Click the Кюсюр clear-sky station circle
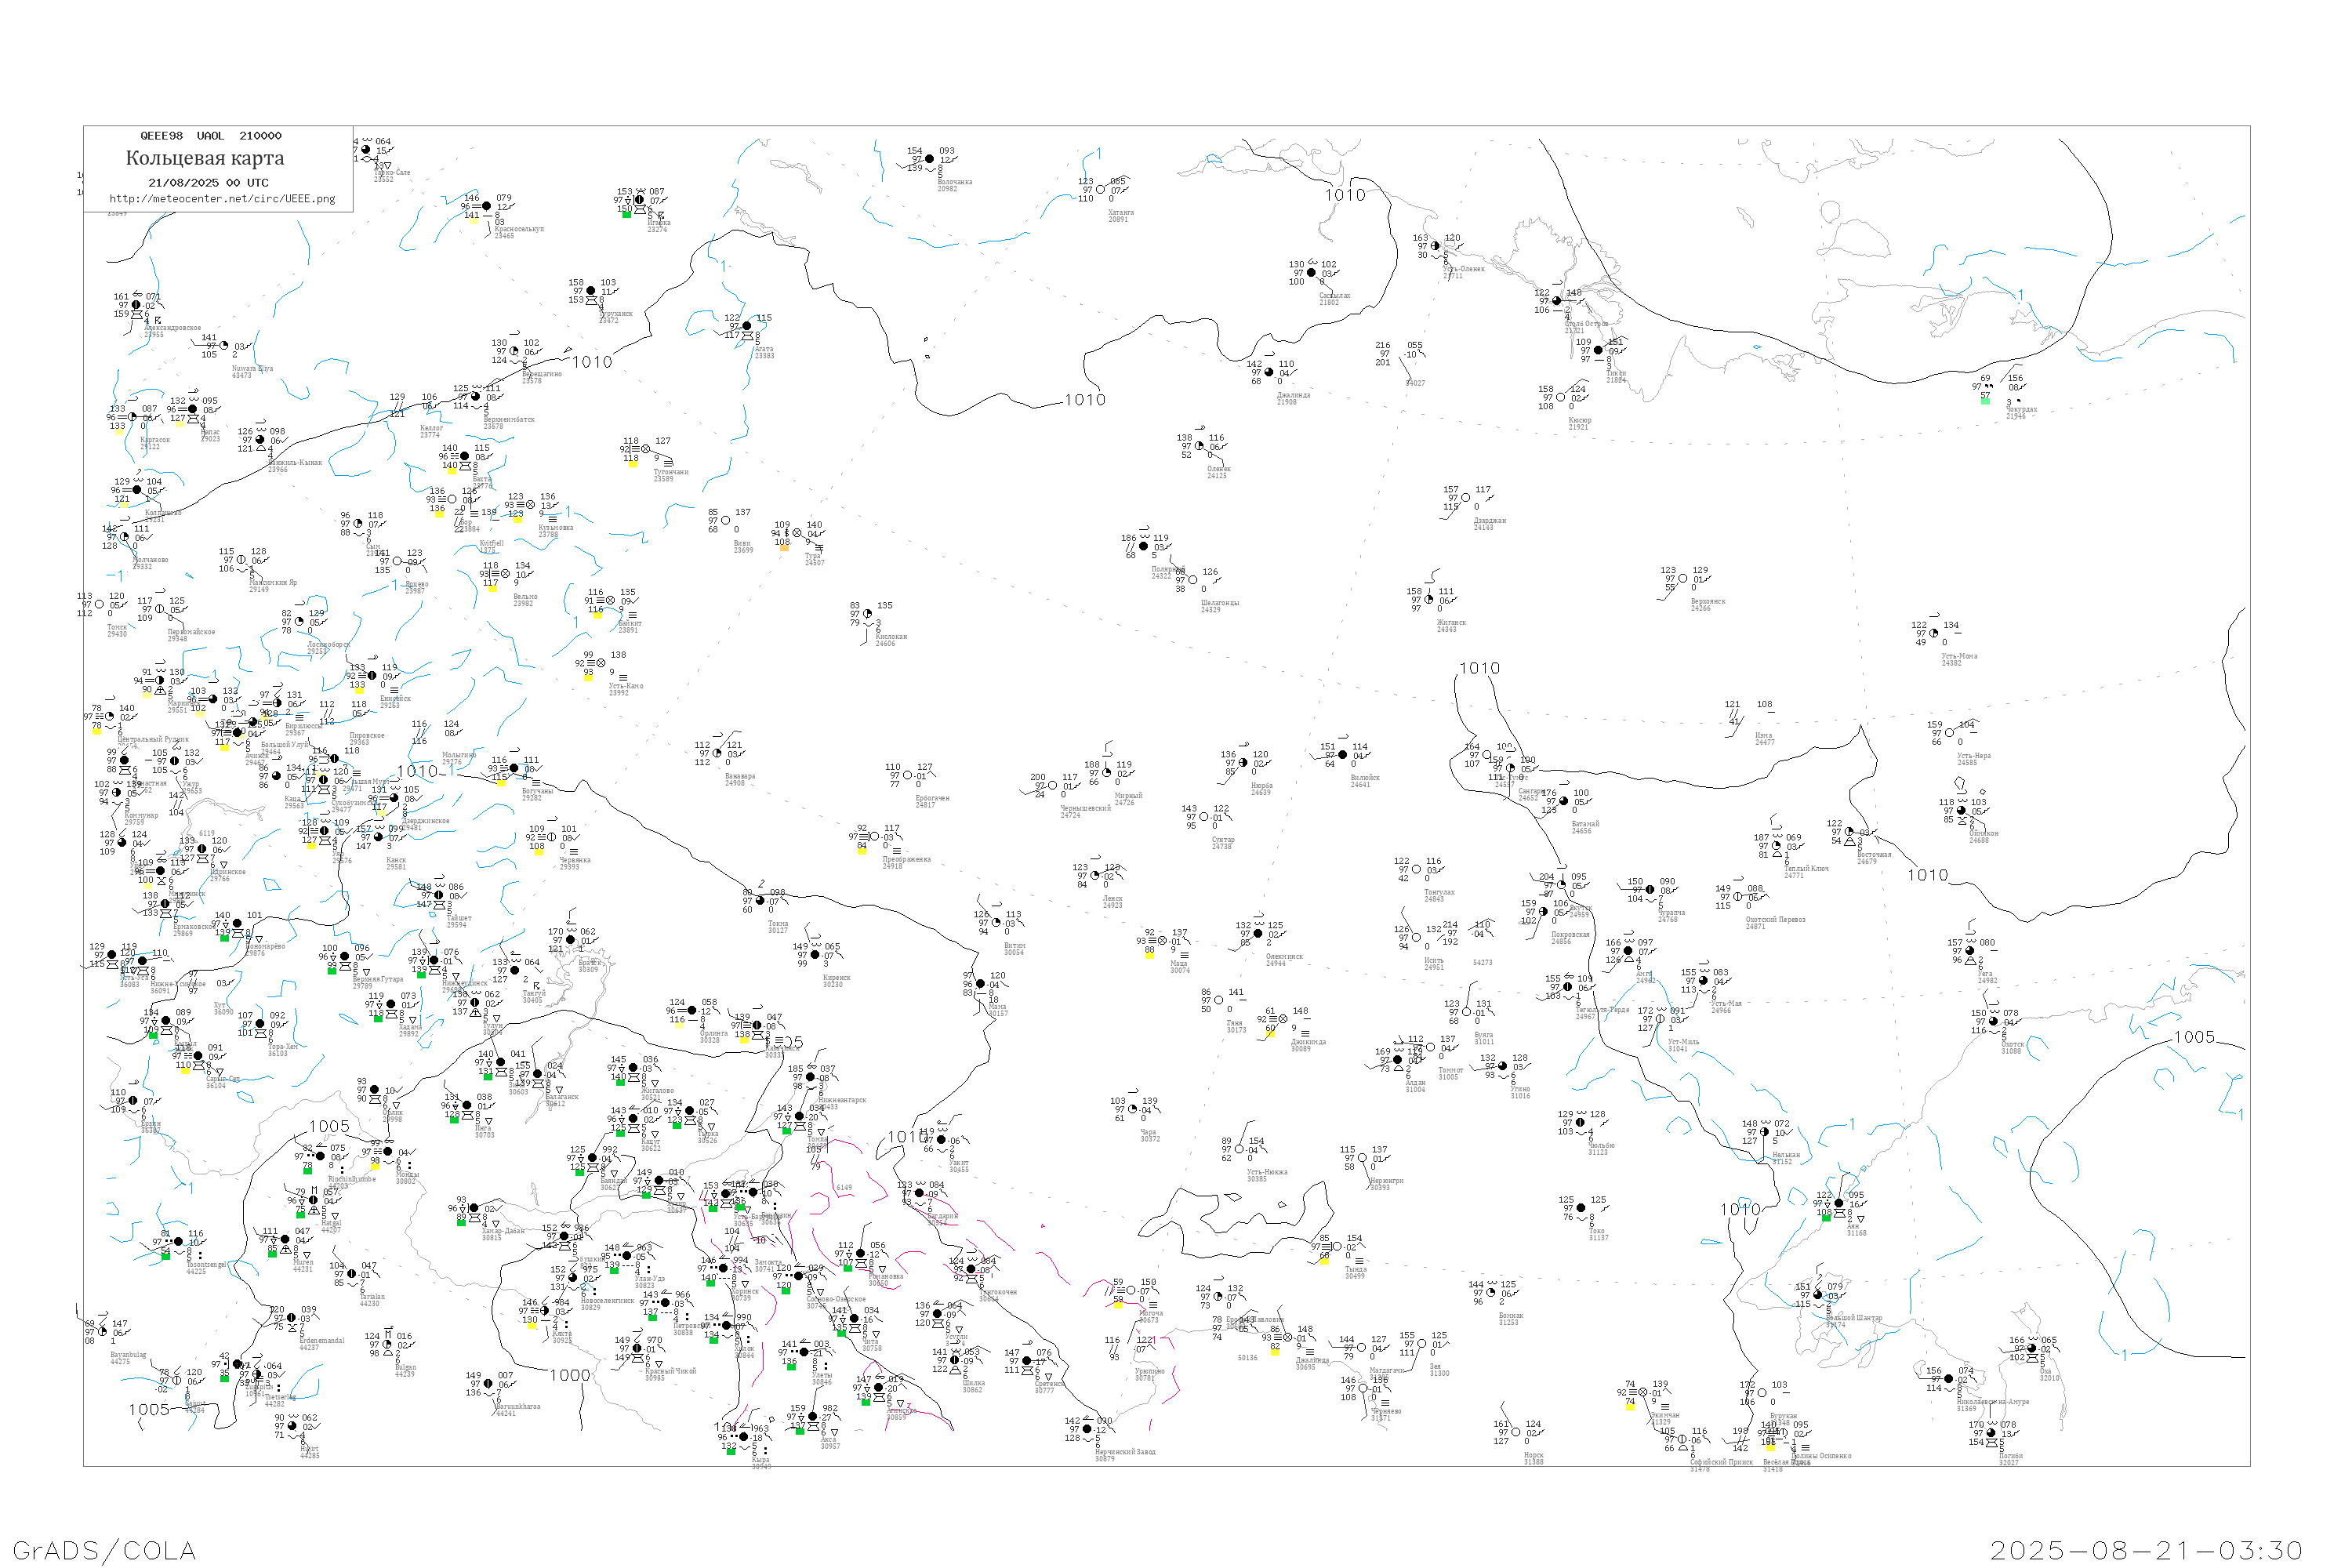Screen dimensions: 2352x1568 click(1561, 397)
